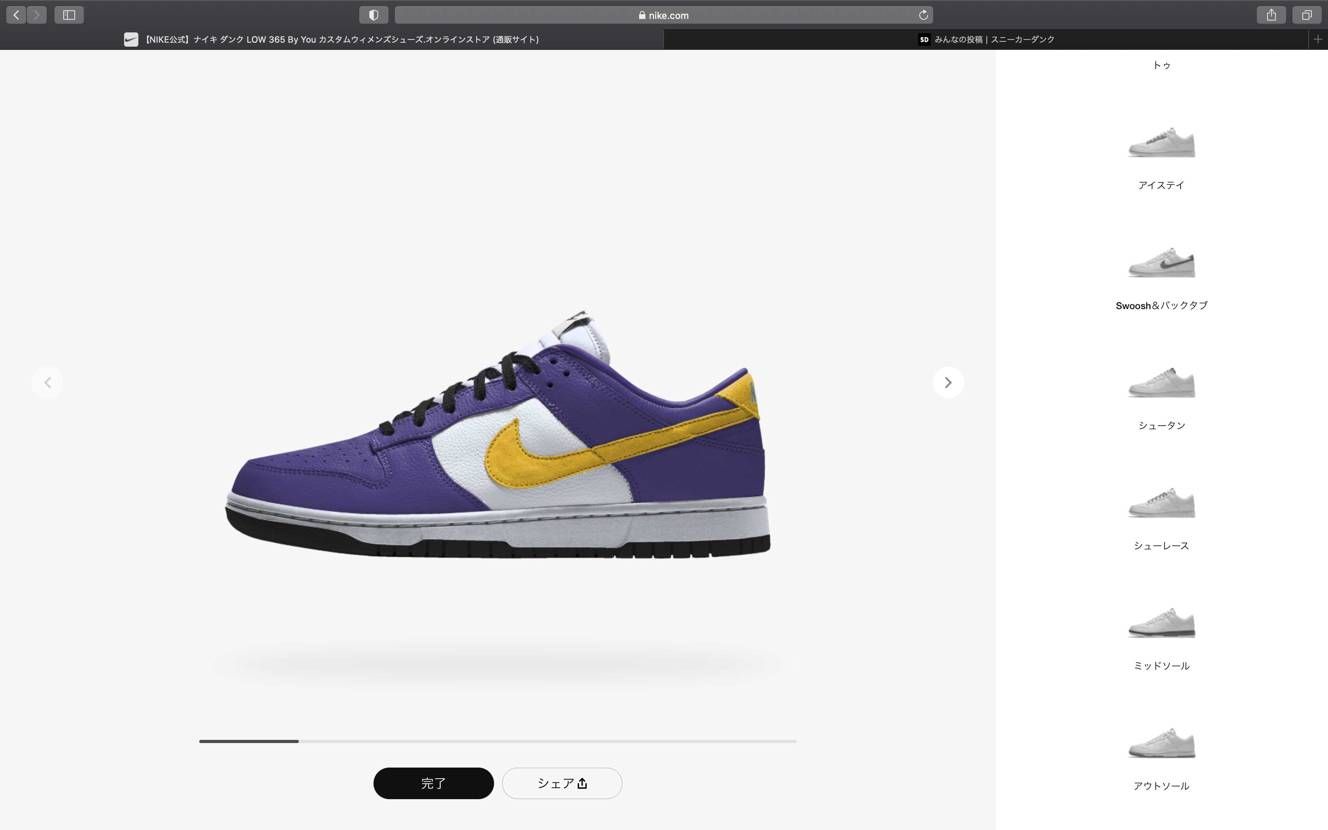Image resolution: width=1328 pixels, height=830 pixels.
Task: Choose the シューレース part thumbnail
Action: (1161, 503)
